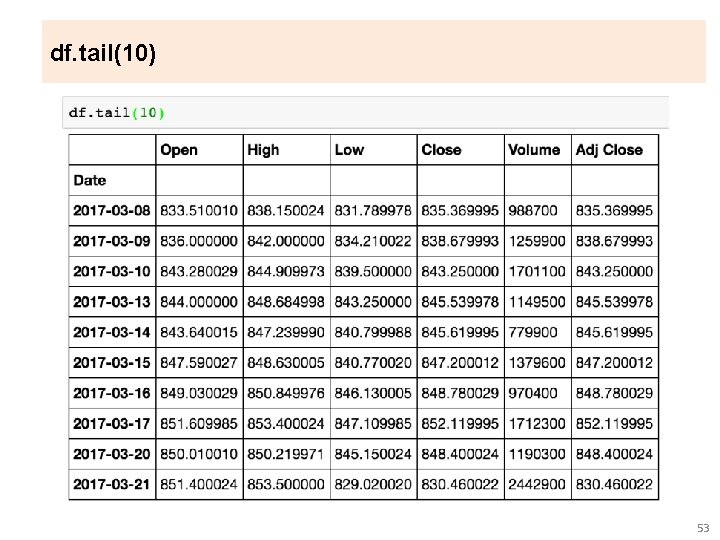Click Volume value 1149500

(537, 302)
